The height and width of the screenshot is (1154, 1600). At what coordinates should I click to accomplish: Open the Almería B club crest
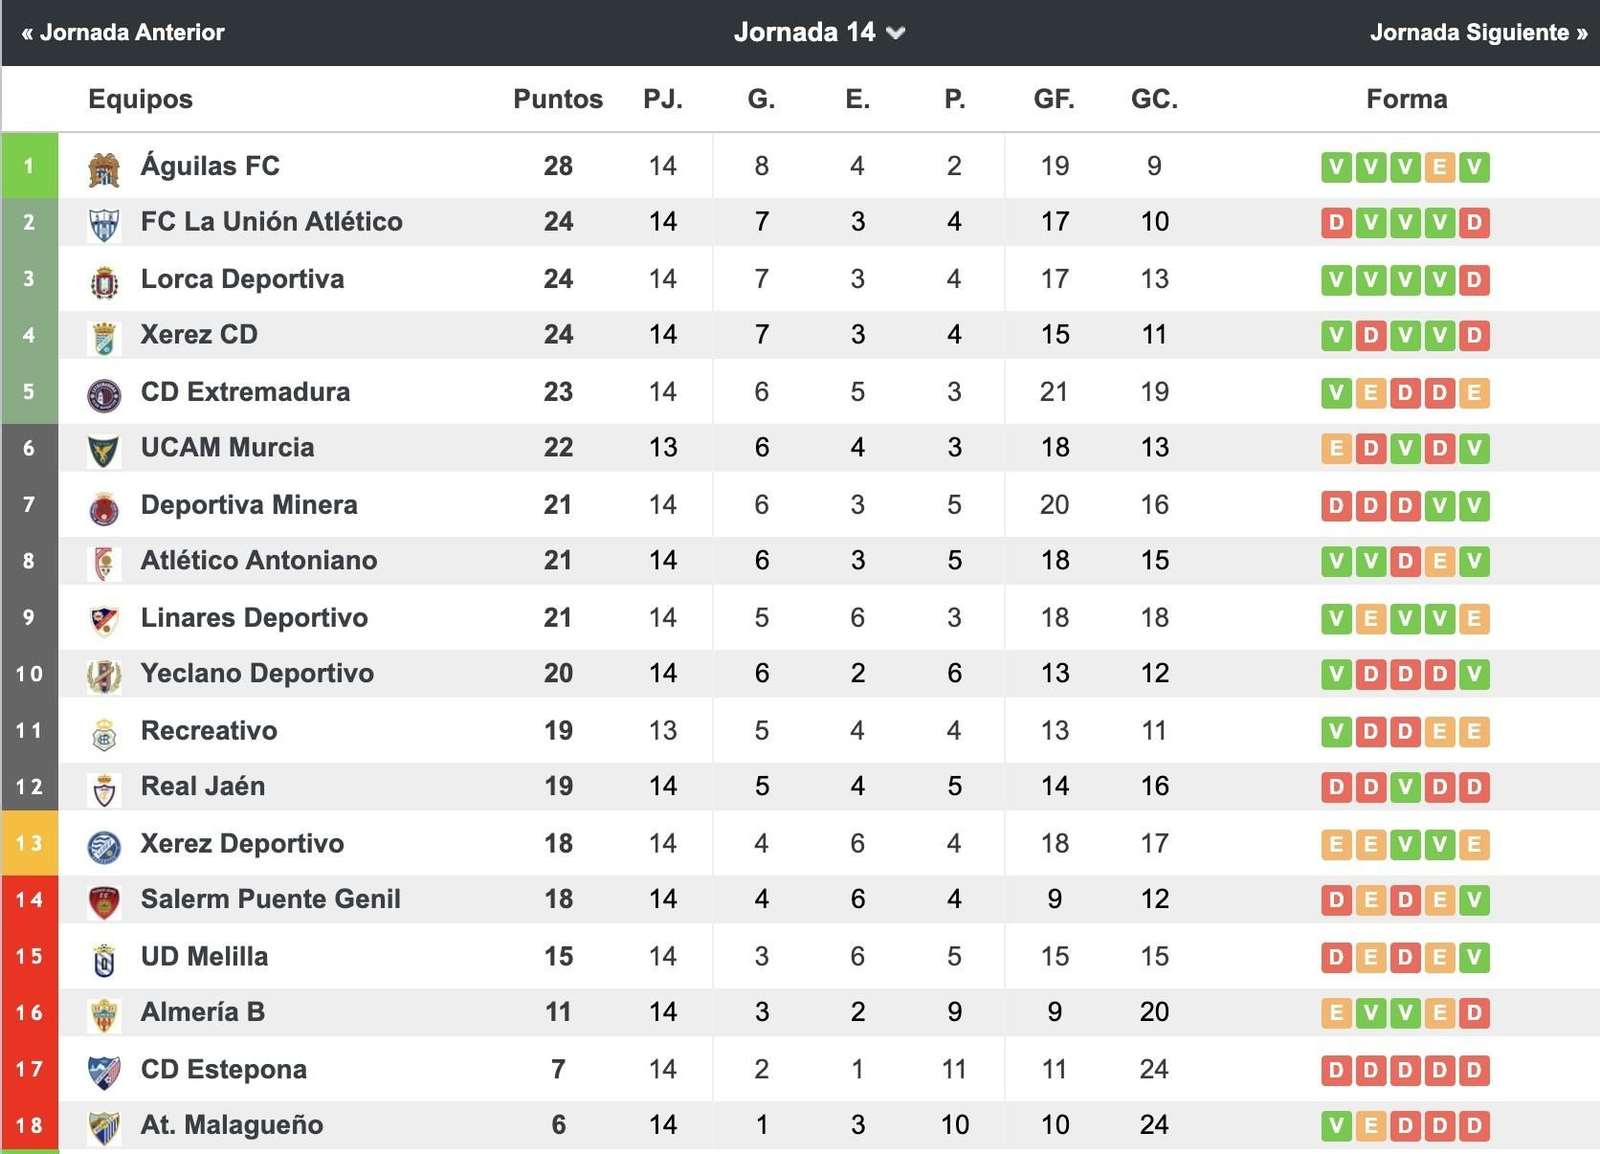(x=105, y=1012)
